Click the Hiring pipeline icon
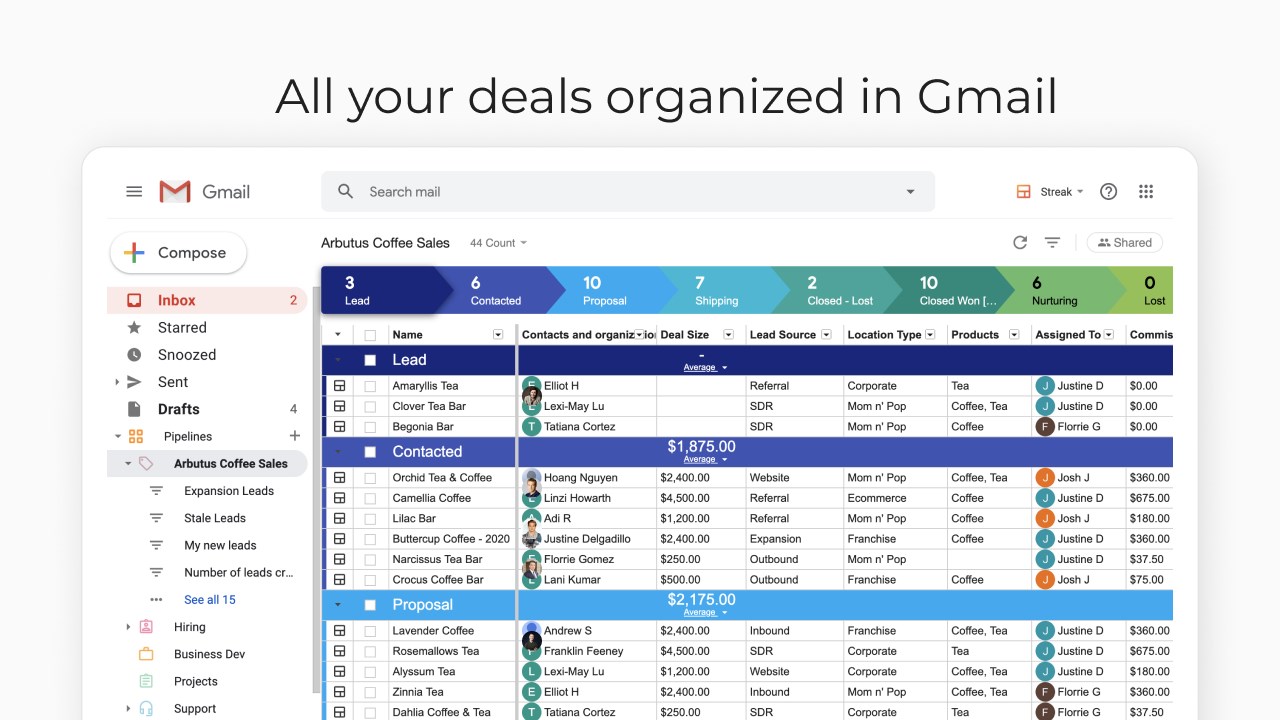The image size is (1280, 720). (146, 627)
